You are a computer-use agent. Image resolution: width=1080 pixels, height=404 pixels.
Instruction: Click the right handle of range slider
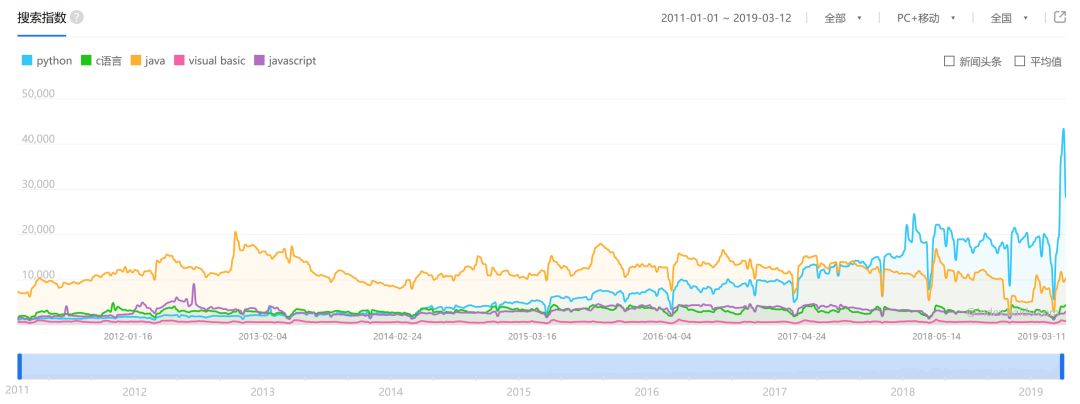click(1062, 366)
